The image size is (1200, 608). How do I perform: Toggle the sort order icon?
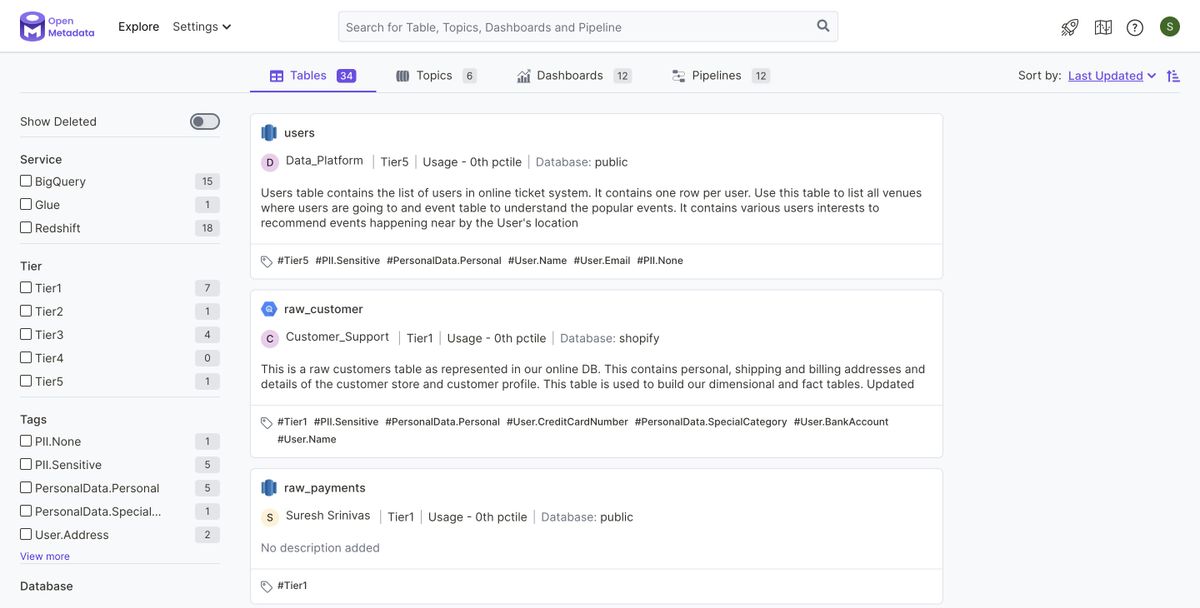click(x=1174, y=76)
